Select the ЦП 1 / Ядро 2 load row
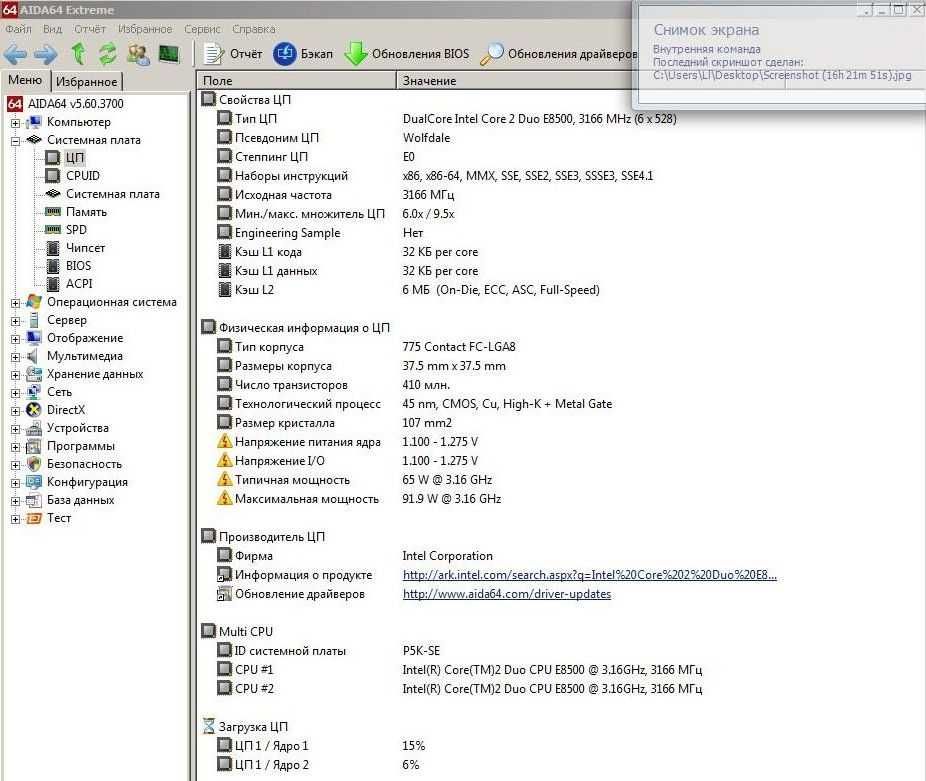 (x=319, y=764)
